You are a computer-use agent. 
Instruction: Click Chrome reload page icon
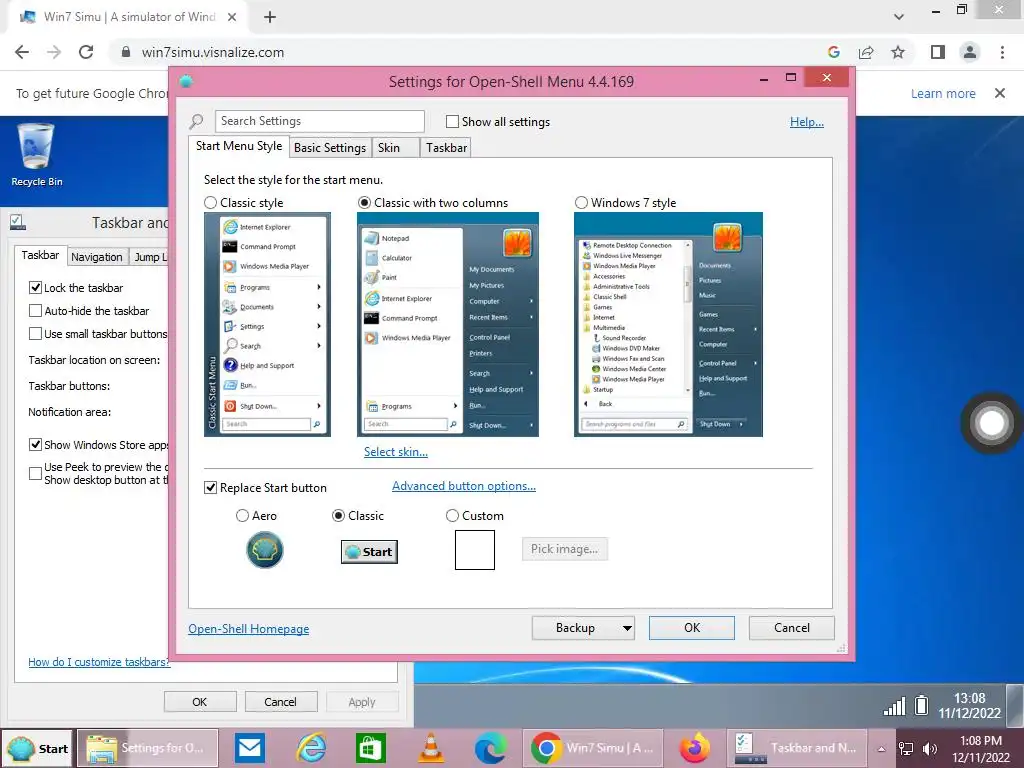point(86,52)
